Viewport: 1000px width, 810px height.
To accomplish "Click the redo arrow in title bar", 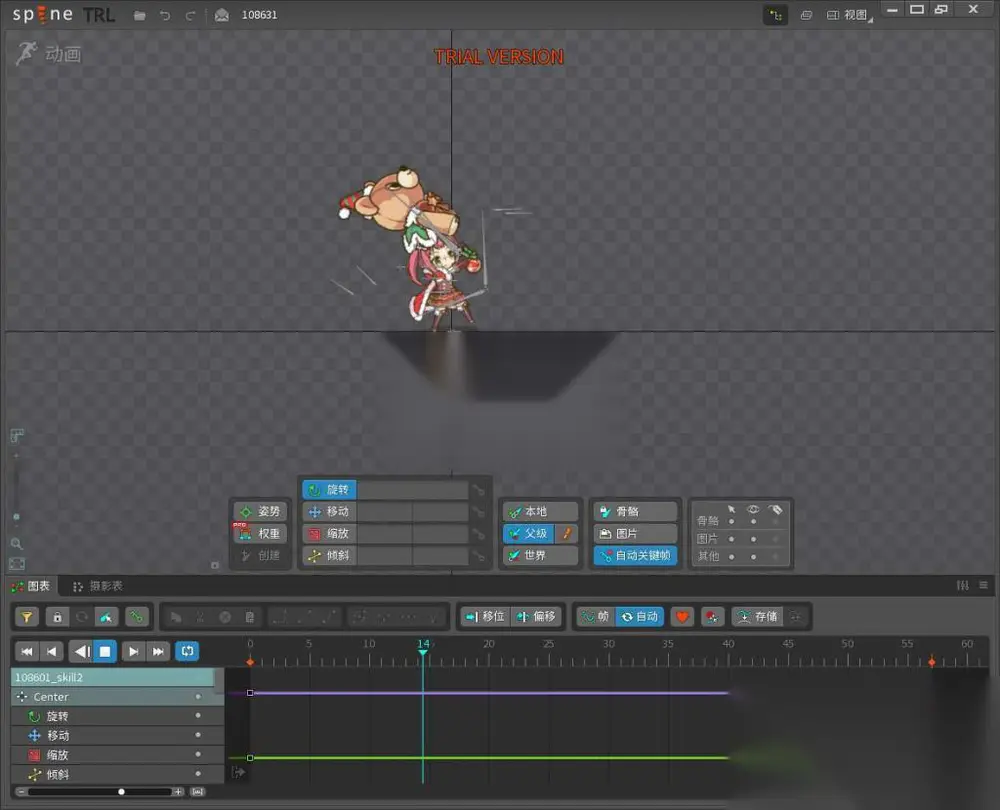I will click(x=190, y=15).
